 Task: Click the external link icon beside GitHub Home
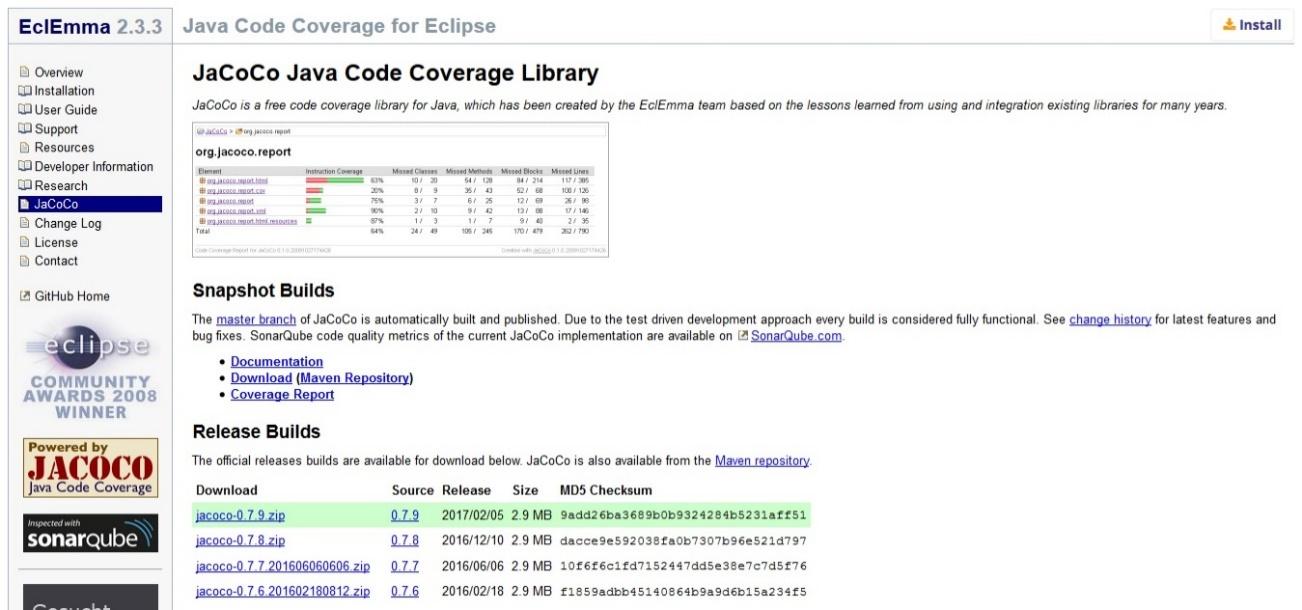click(x=25, y=296)
